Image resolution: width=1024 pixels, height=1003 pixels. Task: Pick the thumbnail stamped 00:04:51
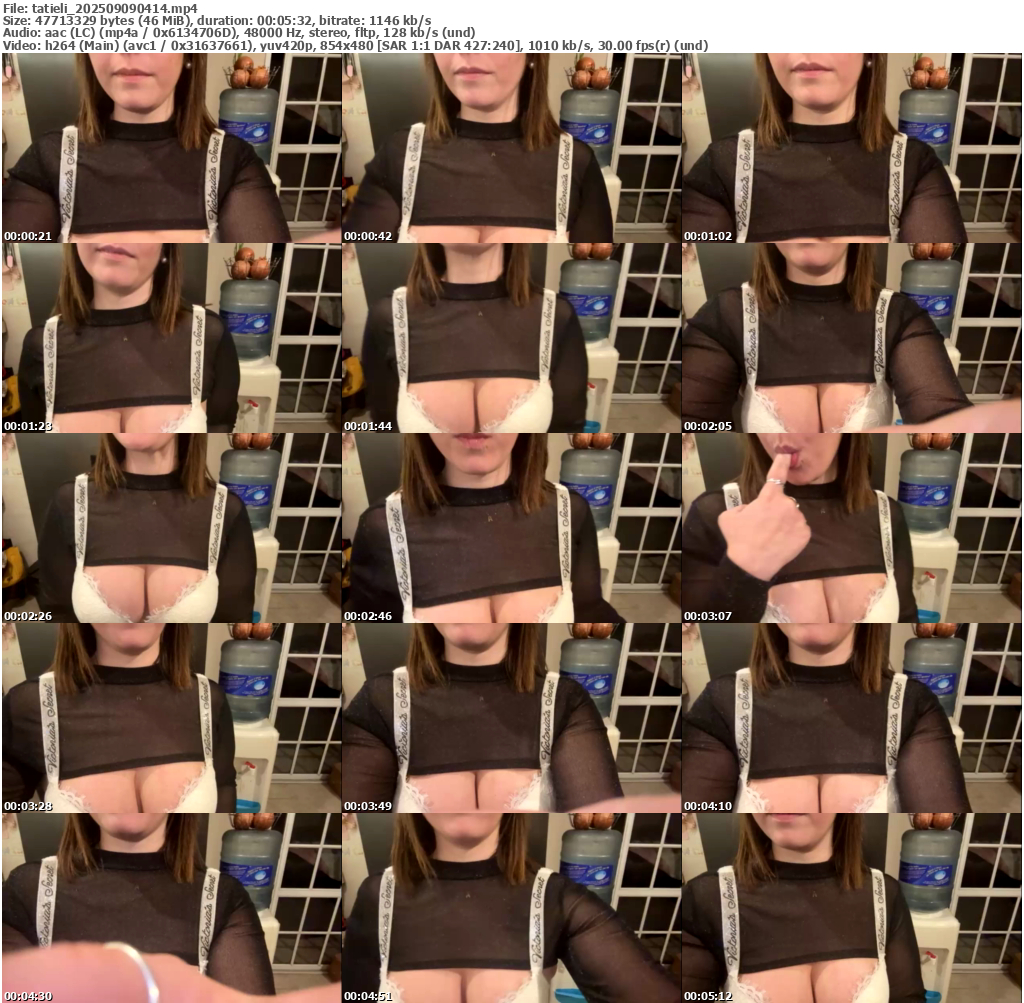point(511,908)
